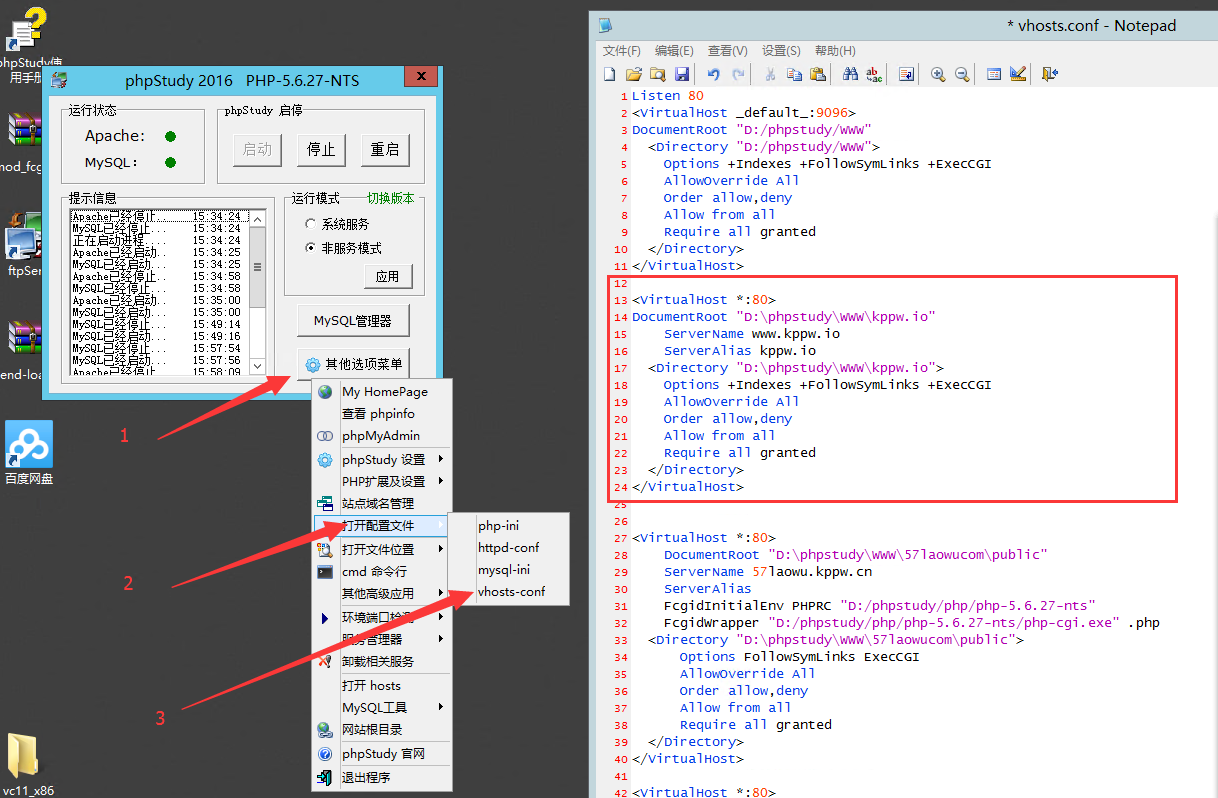Click 卸载相关服务 menu entry
Screen dimensions: 1218x798
click(x=383, y=661)
